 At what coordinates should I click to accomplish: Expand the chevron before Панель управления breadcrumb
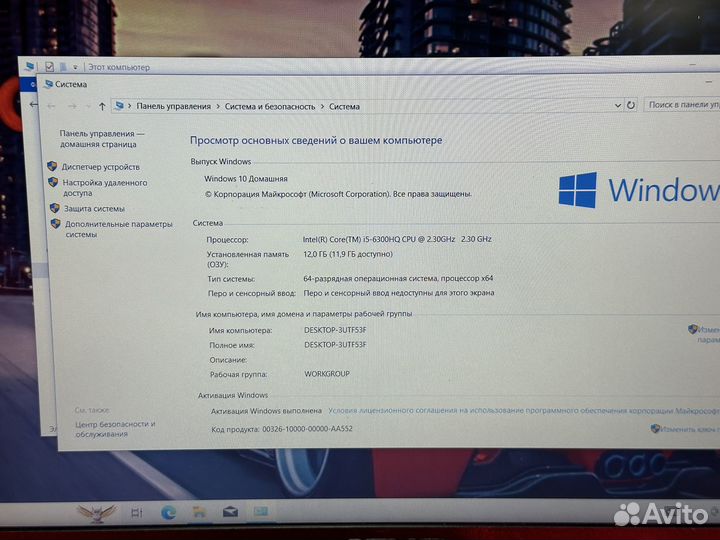130,106
